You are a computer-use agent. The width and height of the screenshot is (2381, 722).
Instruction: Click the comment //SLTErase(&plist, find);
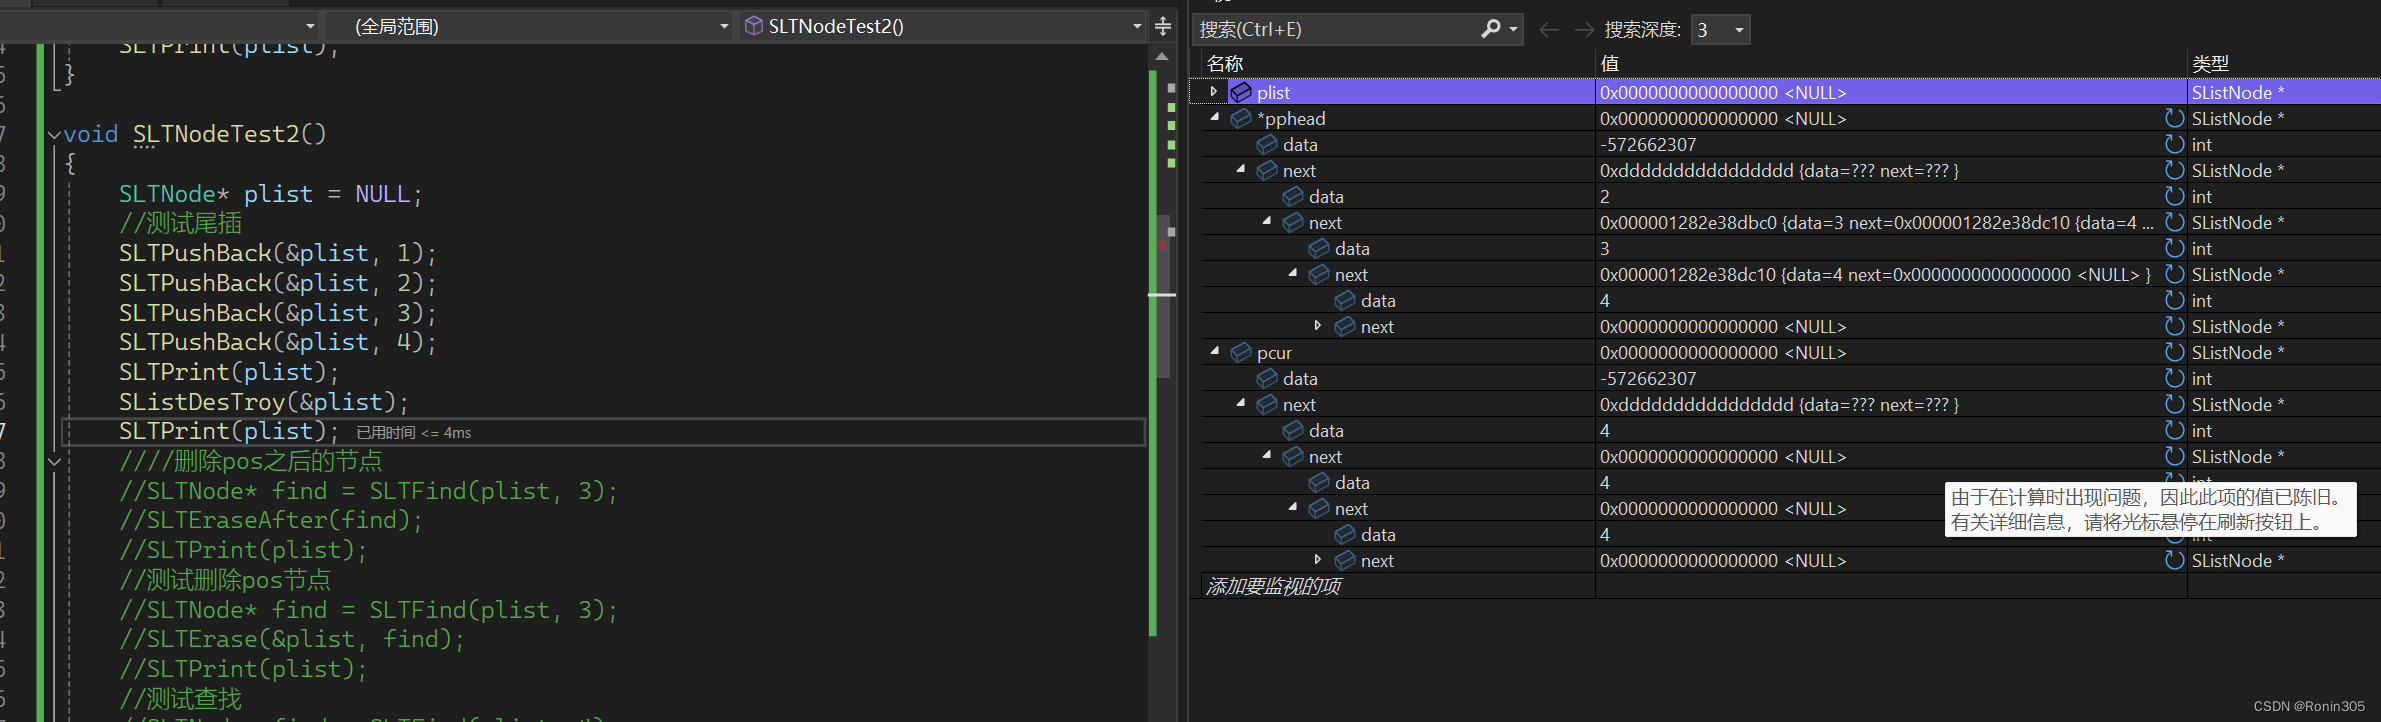(292, 639)
